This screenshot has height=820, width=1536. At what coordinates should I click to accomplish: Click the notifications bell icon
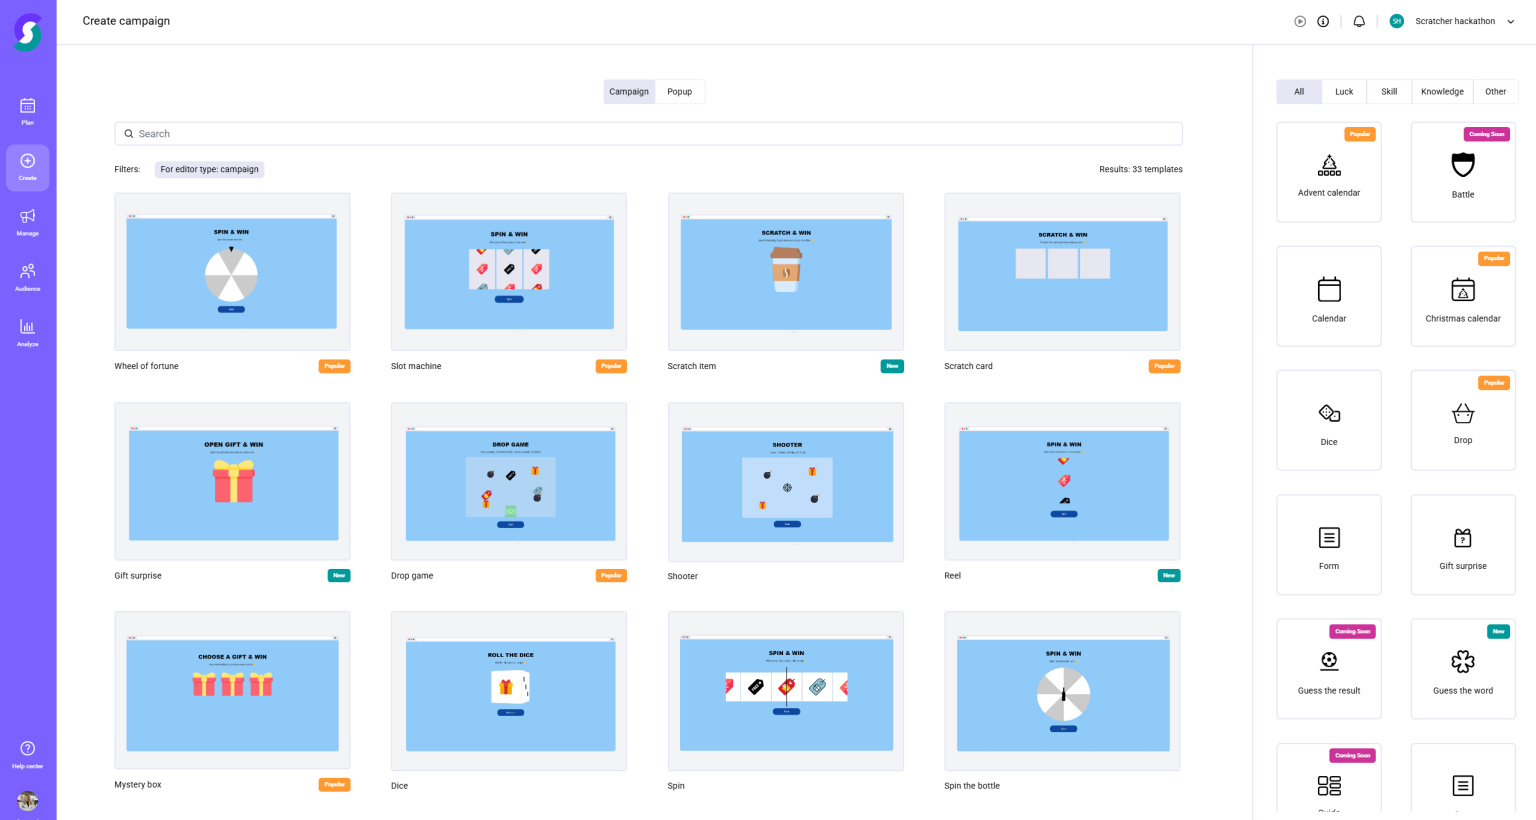click(1359, 20)
